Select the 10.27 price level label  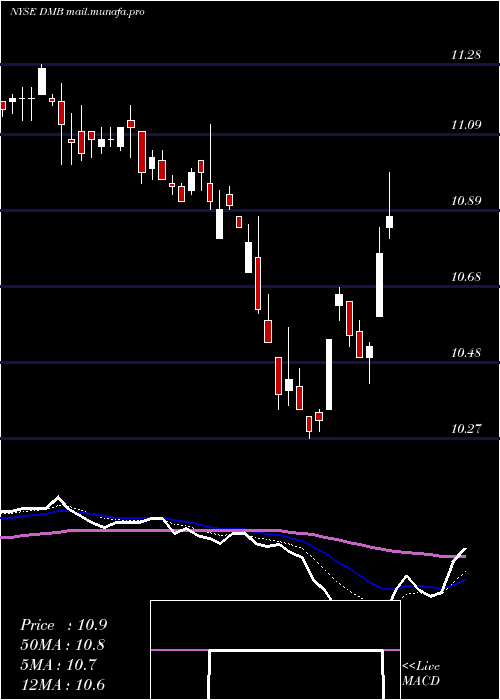pyautogui.click(x=466, y=429)
